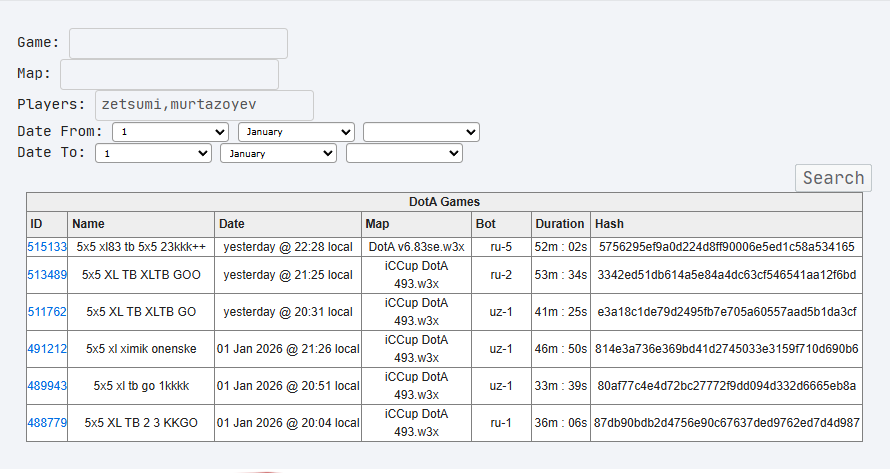Viewport: 890px width, 473px height.
Task: Click the Duration column header
Action: (560, 224)
